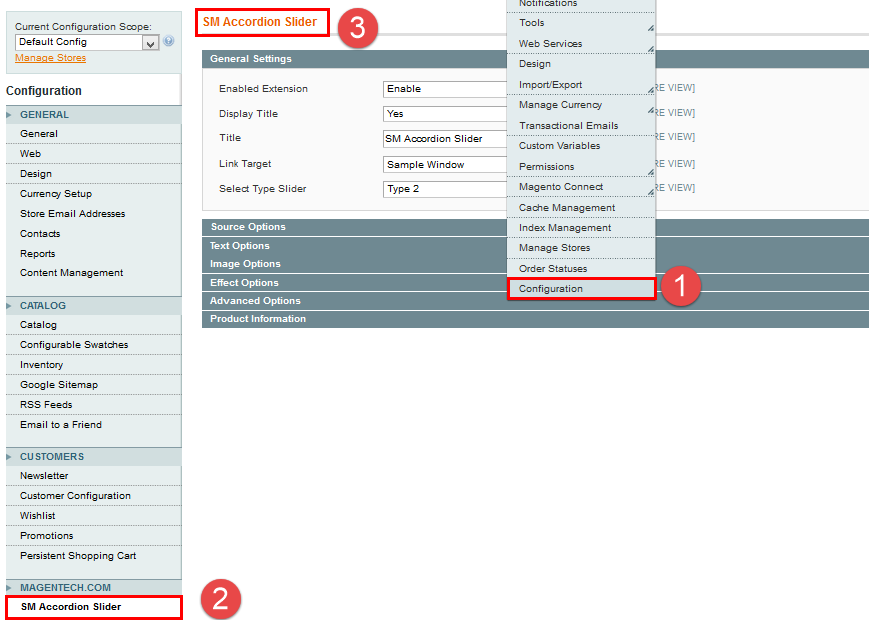Open the Link Target dropdown
The image size is (869, 620).
click(x=444, y=165)
